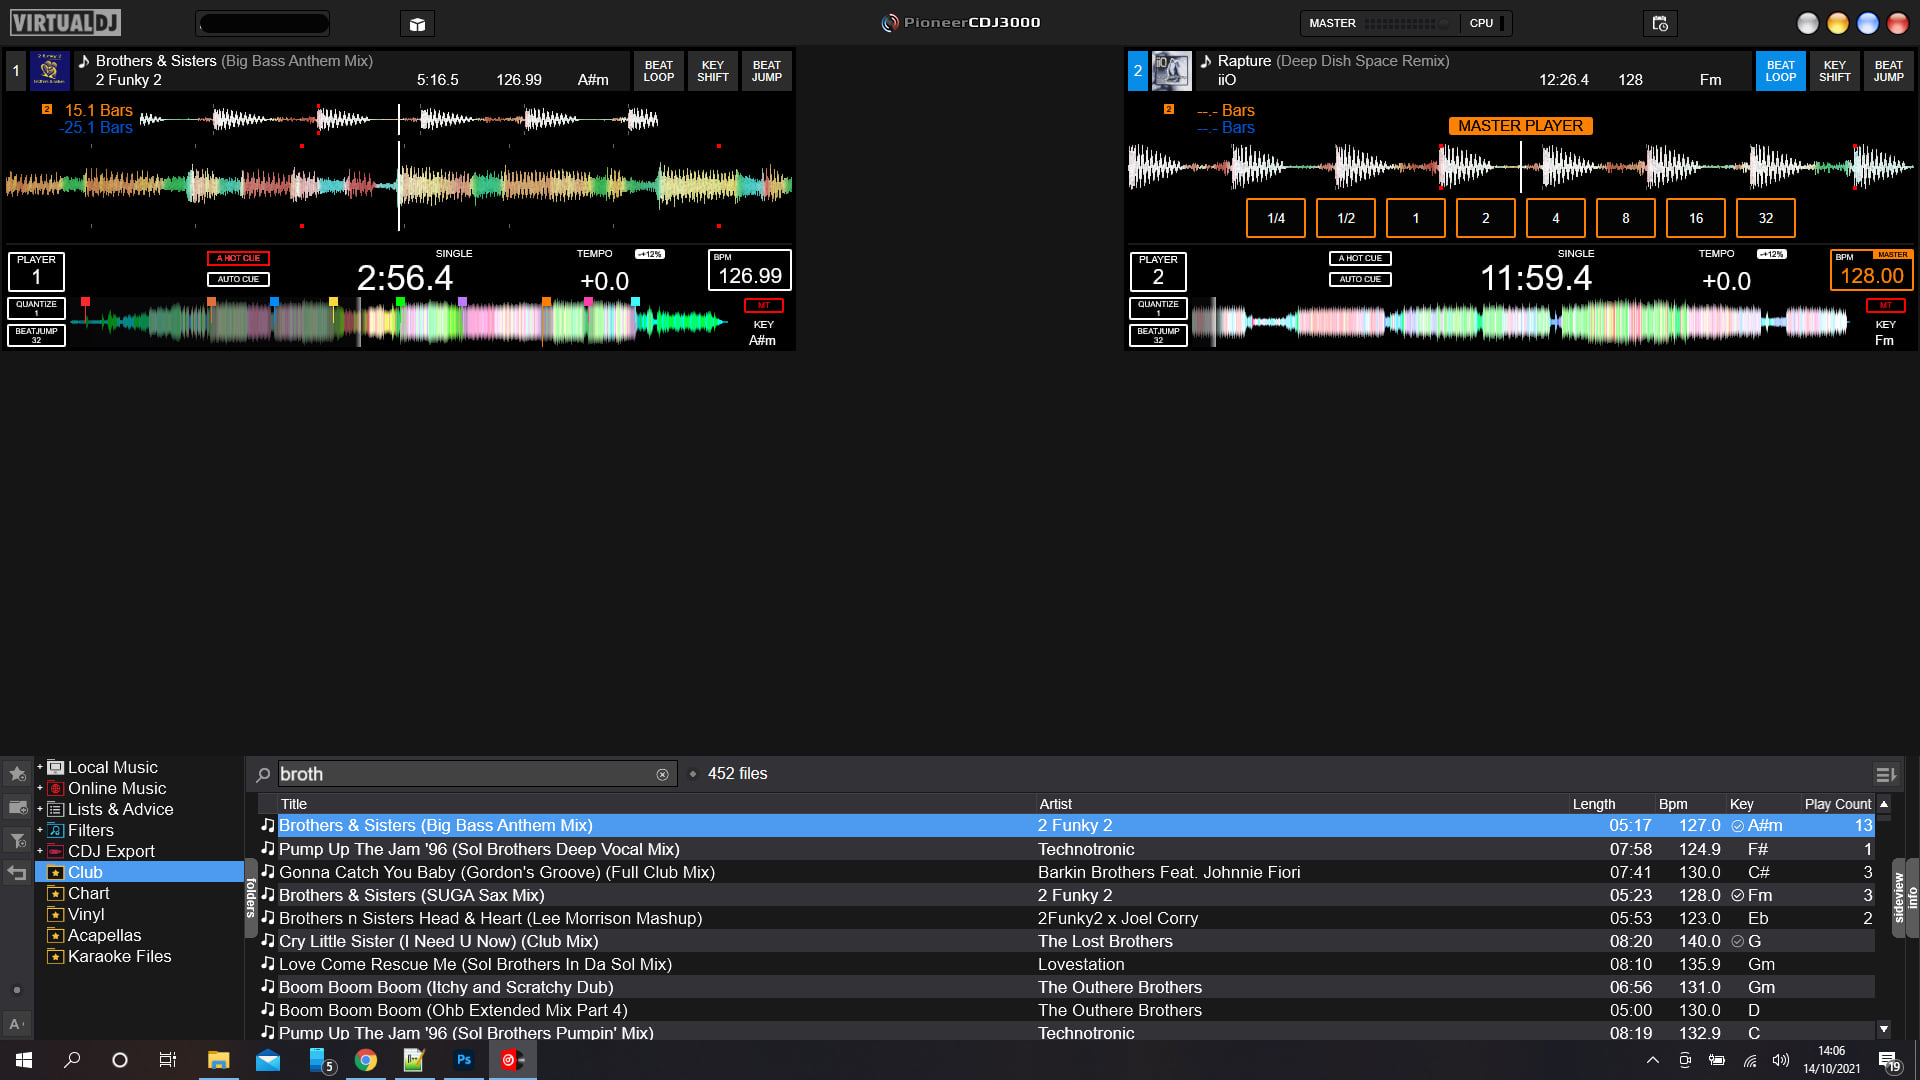Select deck 1 BEAT LOOP tab
Screen dimensions: 1920x1080
click(658, 71)
